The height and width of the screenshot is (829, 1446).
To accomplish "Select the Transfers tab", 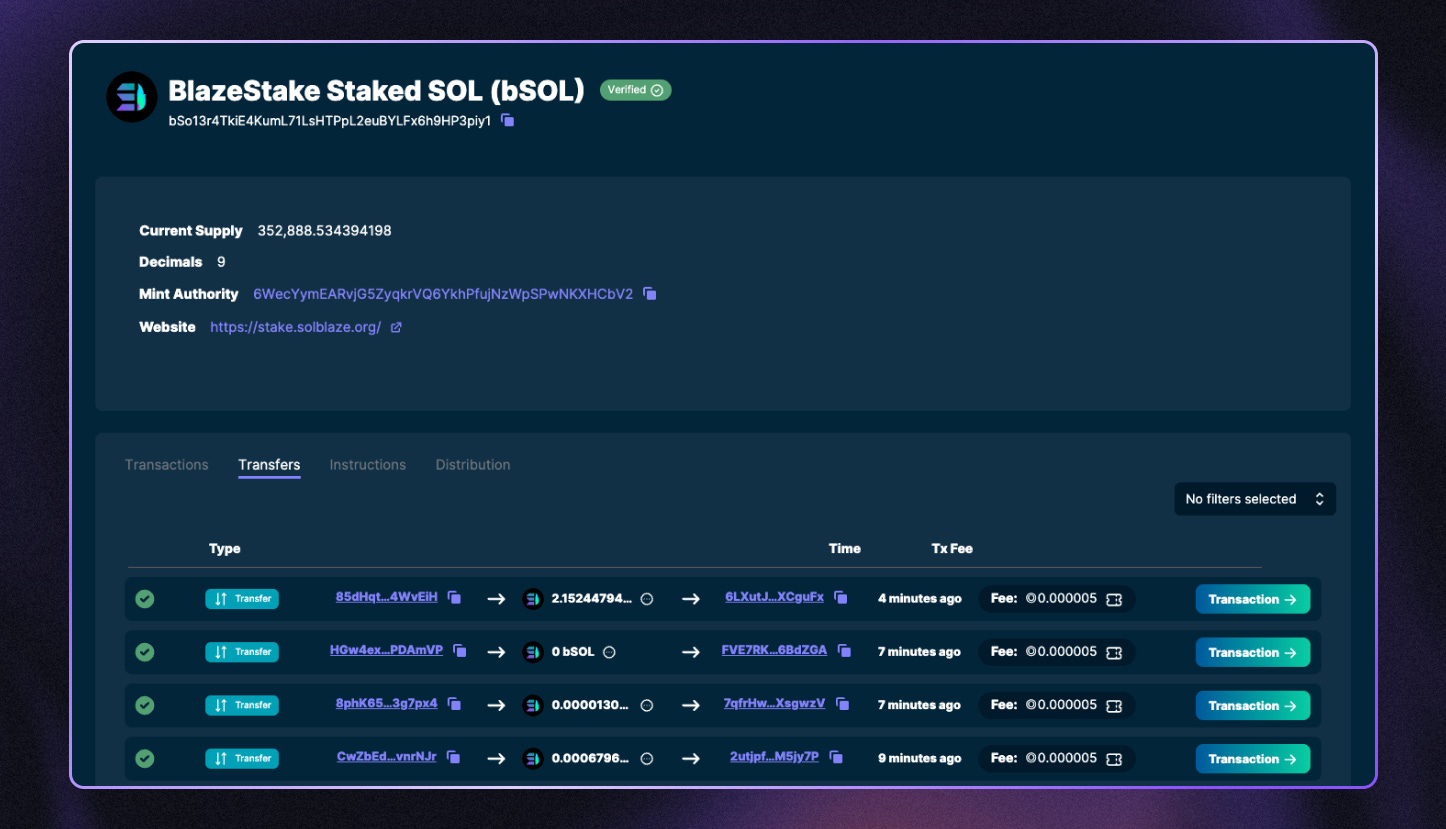I will tap(269, 465).
